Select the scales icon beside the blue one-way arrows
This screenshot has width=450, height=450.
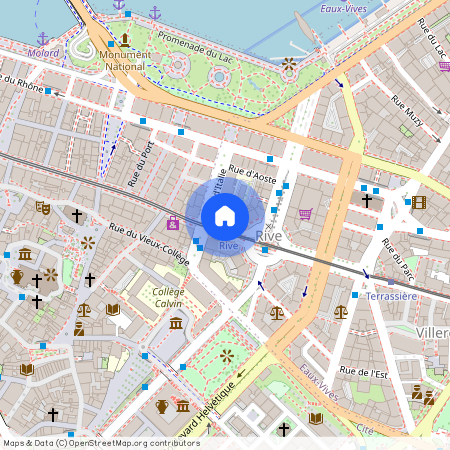(x=277, y=313)
